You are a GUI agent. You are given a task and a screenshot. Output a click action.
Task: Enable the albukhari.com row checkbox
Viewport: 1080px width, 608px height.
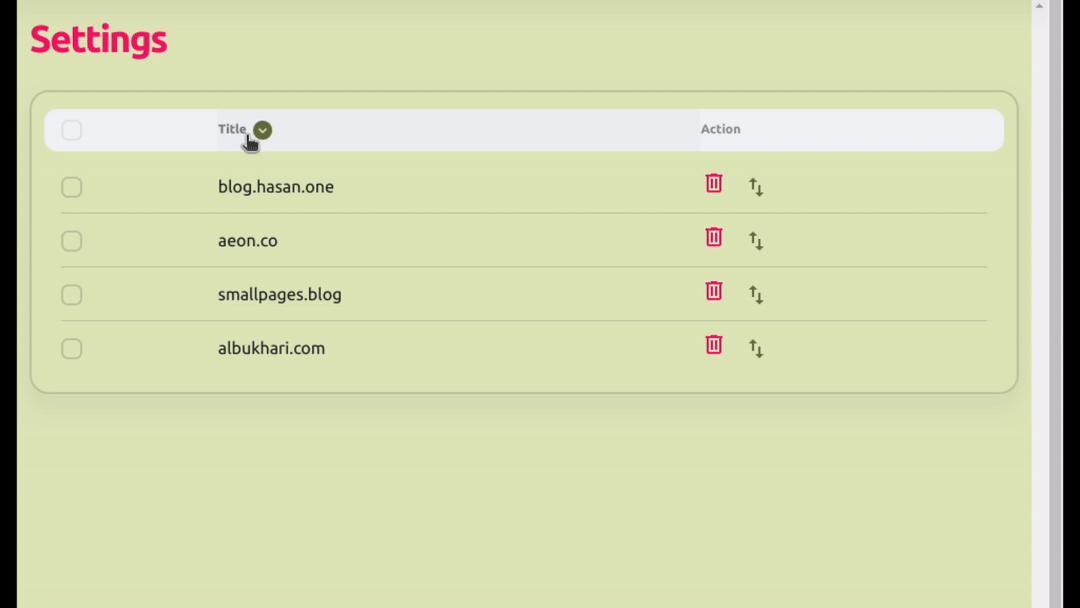pyautogui.click(x=72, y=349)
